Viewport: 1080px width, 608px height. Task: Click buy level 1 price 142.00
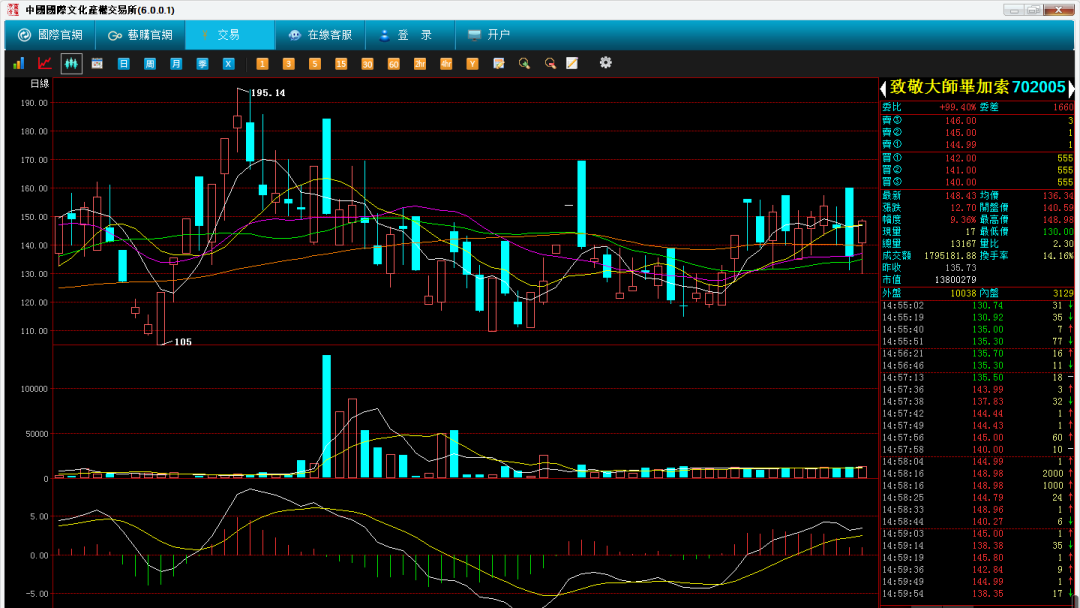tap(960, 158)
